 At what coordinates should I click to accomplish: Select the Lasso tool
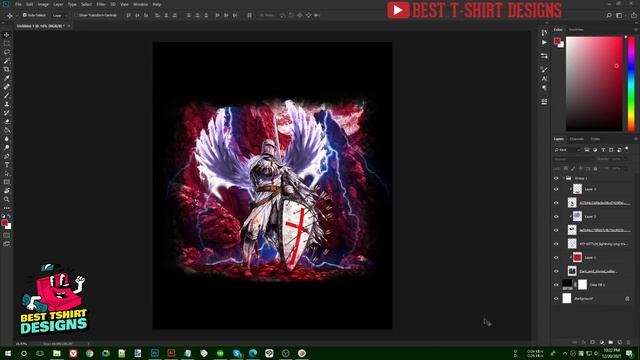coord(7,52)
